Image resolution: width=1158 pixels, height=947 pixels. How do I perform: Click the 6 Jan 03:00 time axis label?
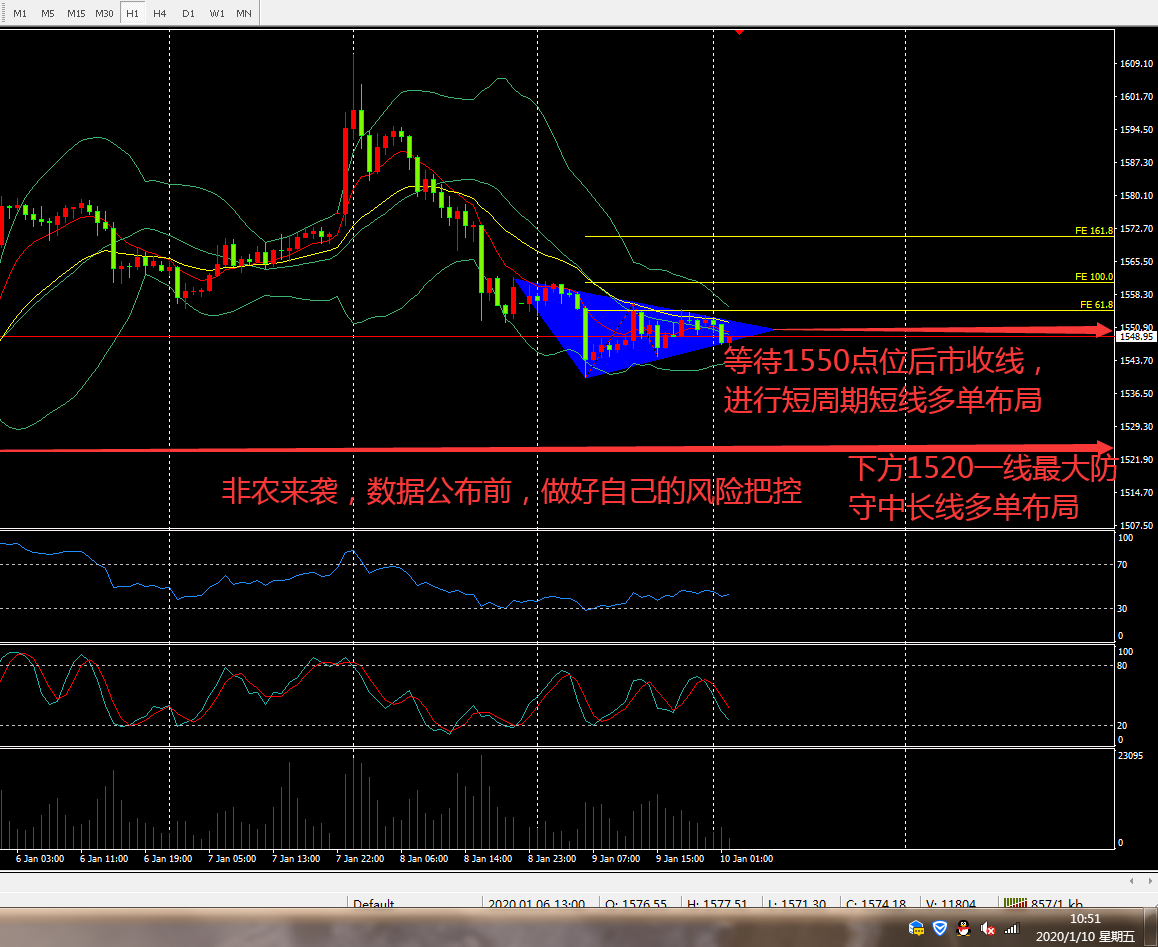(x=40, y=858)
